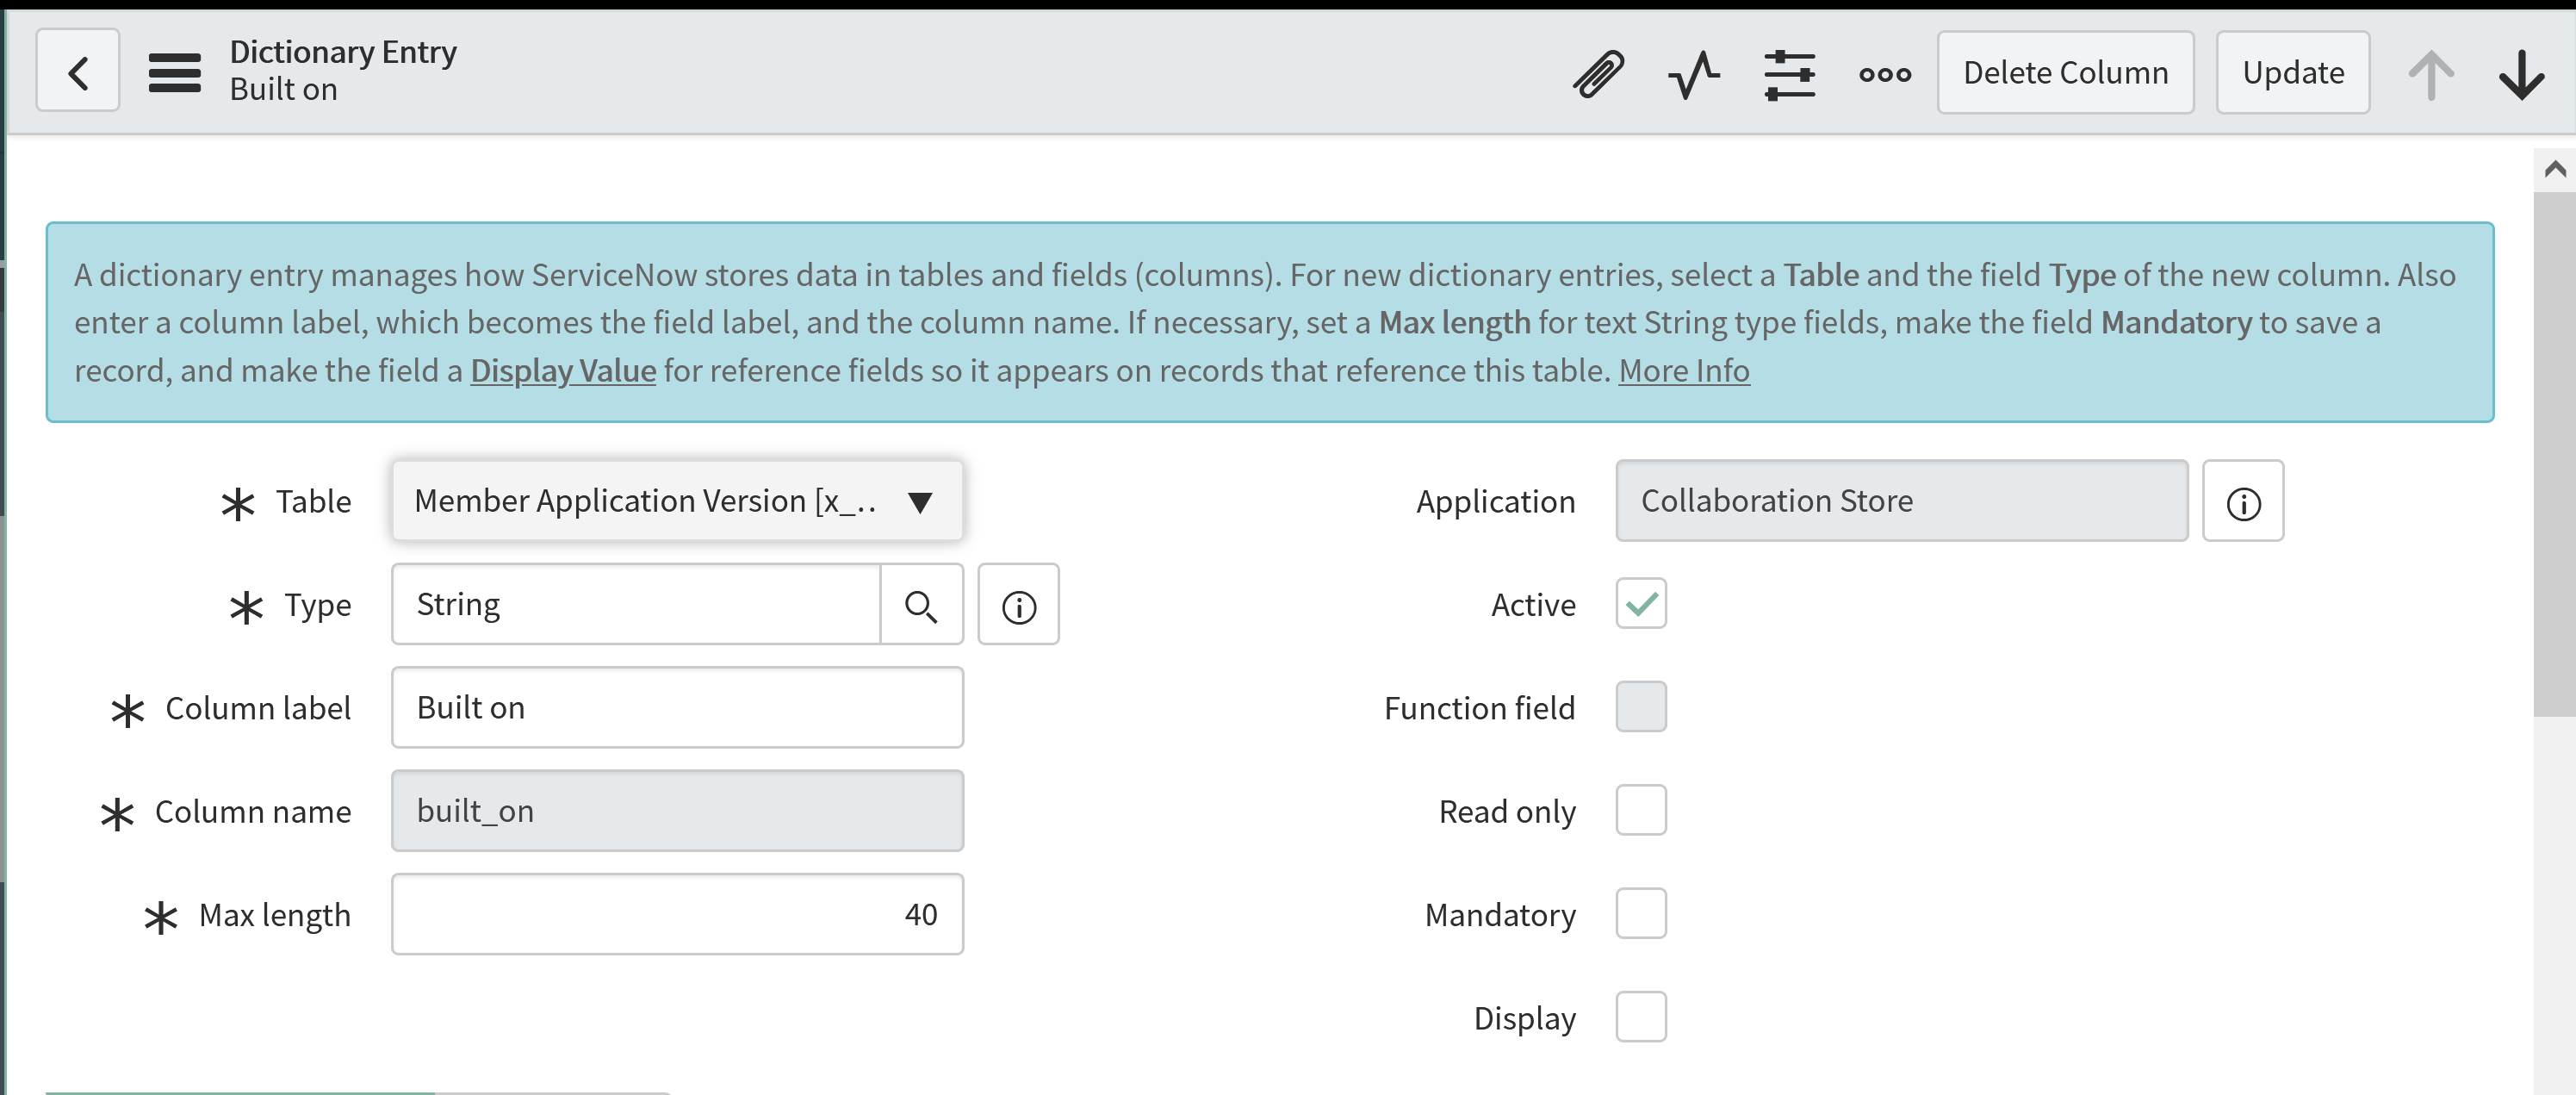Open the activity stream pulse icon

pyautogui.click(x=1693, y=74)
